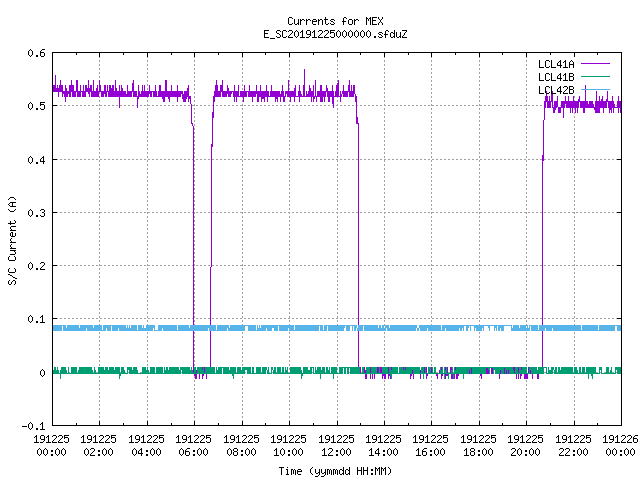
Task: Click the purple LCL41A legend line sample
Action: point(595,64)
